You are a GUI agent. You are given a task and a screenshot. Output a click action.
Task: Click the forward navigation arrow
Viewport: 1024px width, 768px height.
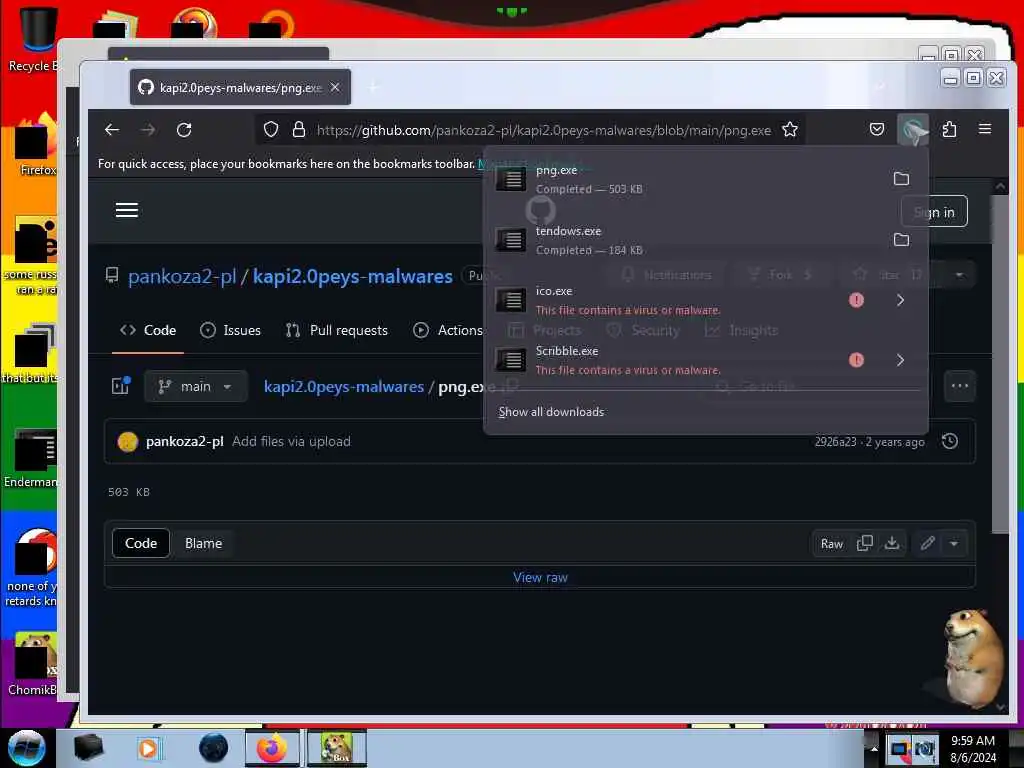pos(148,130)
